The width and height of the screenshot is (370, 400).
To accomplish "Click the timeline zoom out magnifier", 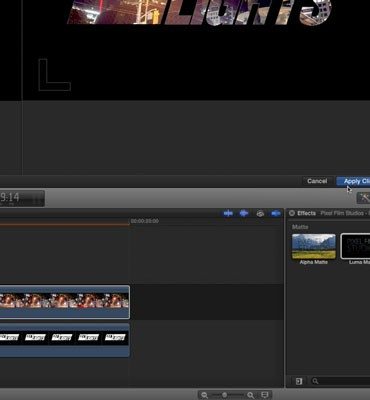I will pyautogui.click(x=204, y=395).
